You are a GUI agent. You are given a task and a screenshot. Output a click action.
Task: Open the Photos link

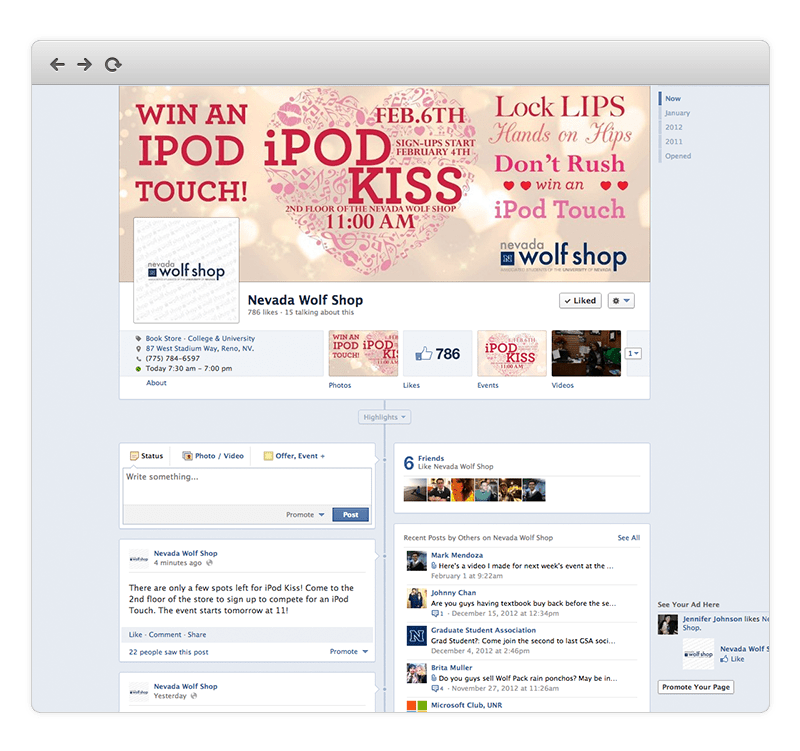point(340,385)
